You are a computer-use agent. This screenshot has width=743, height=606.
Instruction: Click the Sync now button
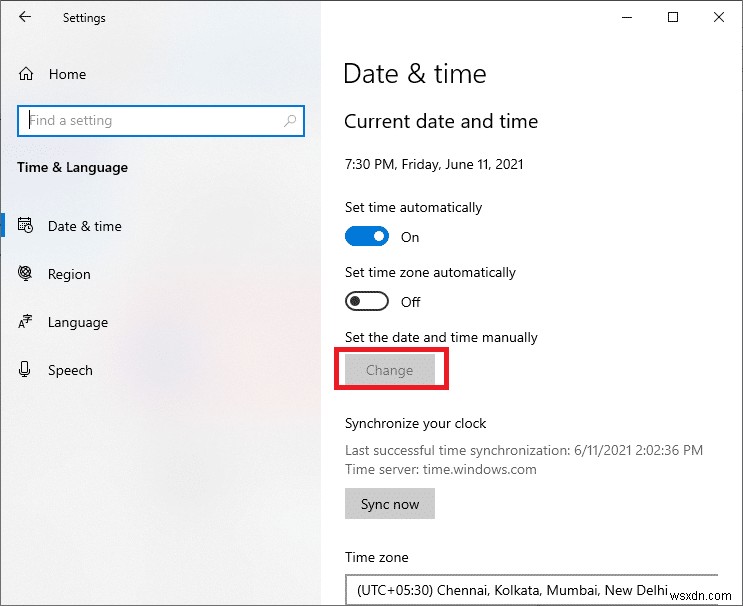(x=390, y=504)
